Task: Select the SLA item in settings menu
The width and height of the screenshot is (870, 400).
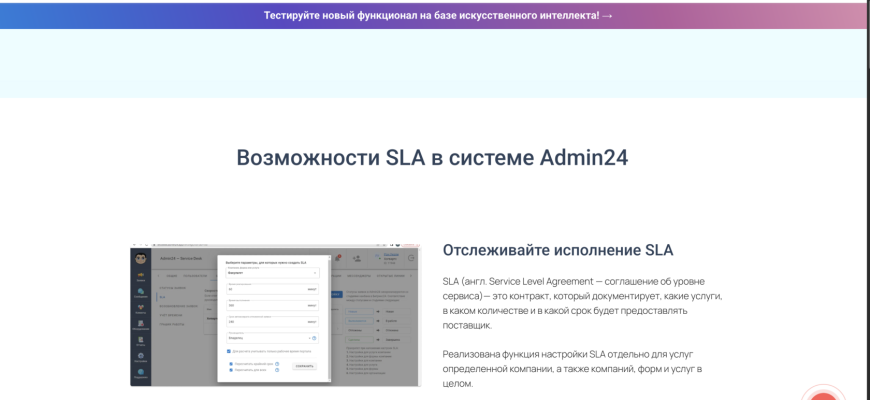Action: click(162, 296)
